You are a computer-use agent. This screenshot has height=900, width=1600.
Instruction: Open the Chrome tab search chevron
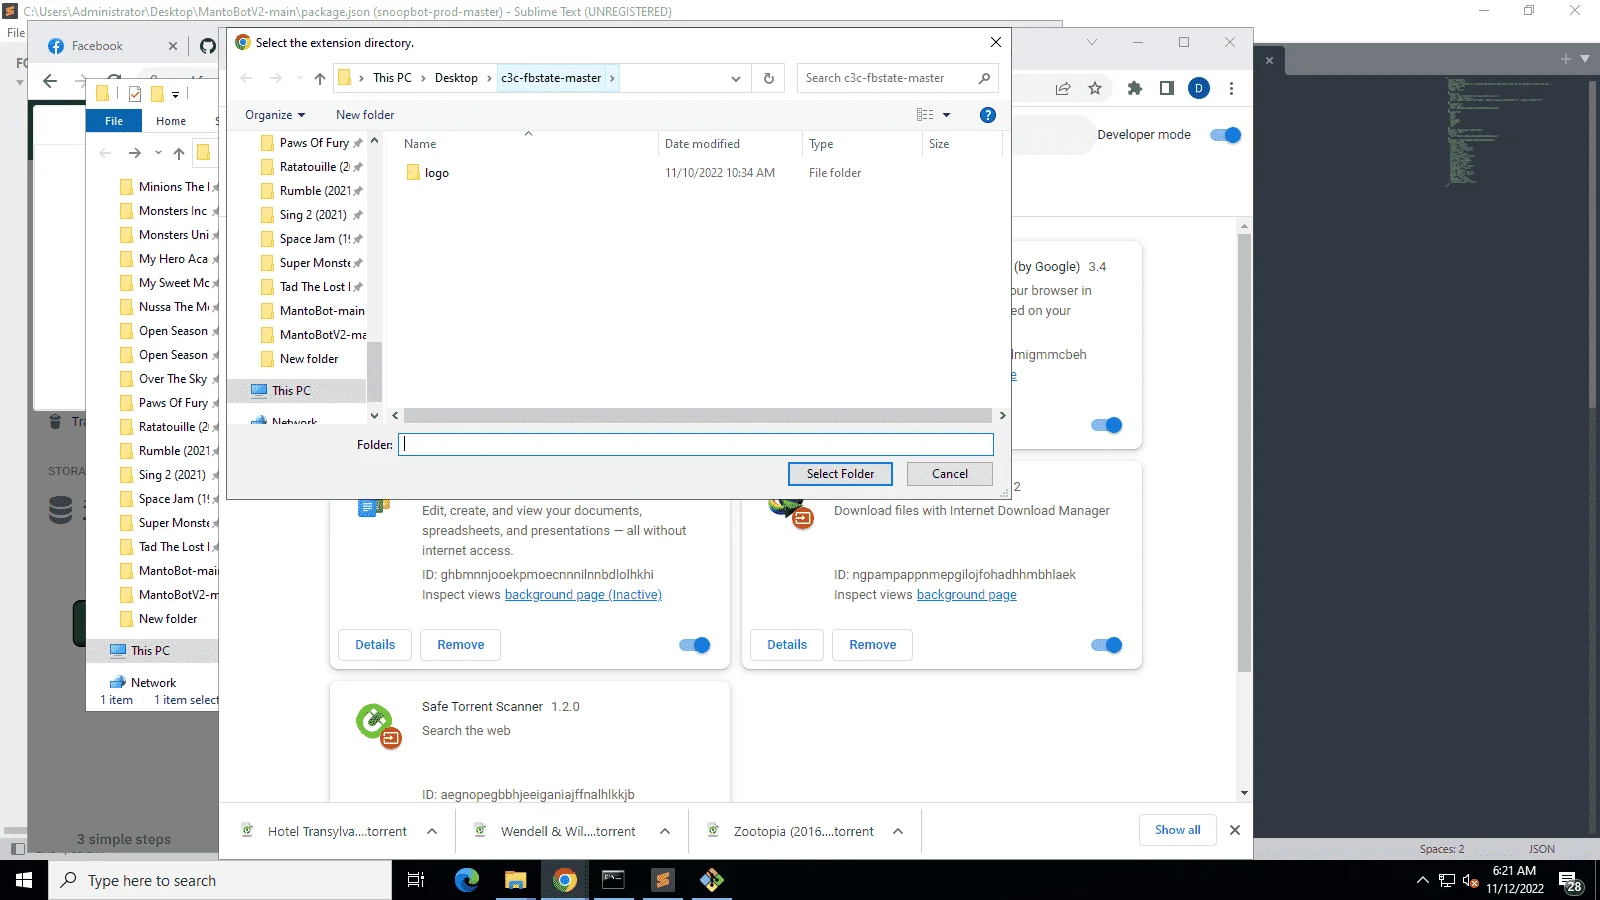coord(1092,42)
